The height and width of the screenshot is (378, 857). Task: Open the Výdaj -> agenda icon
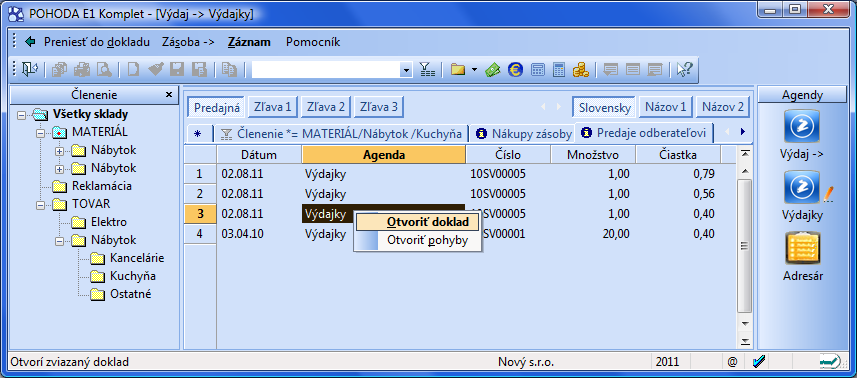(x=801, y=126)
